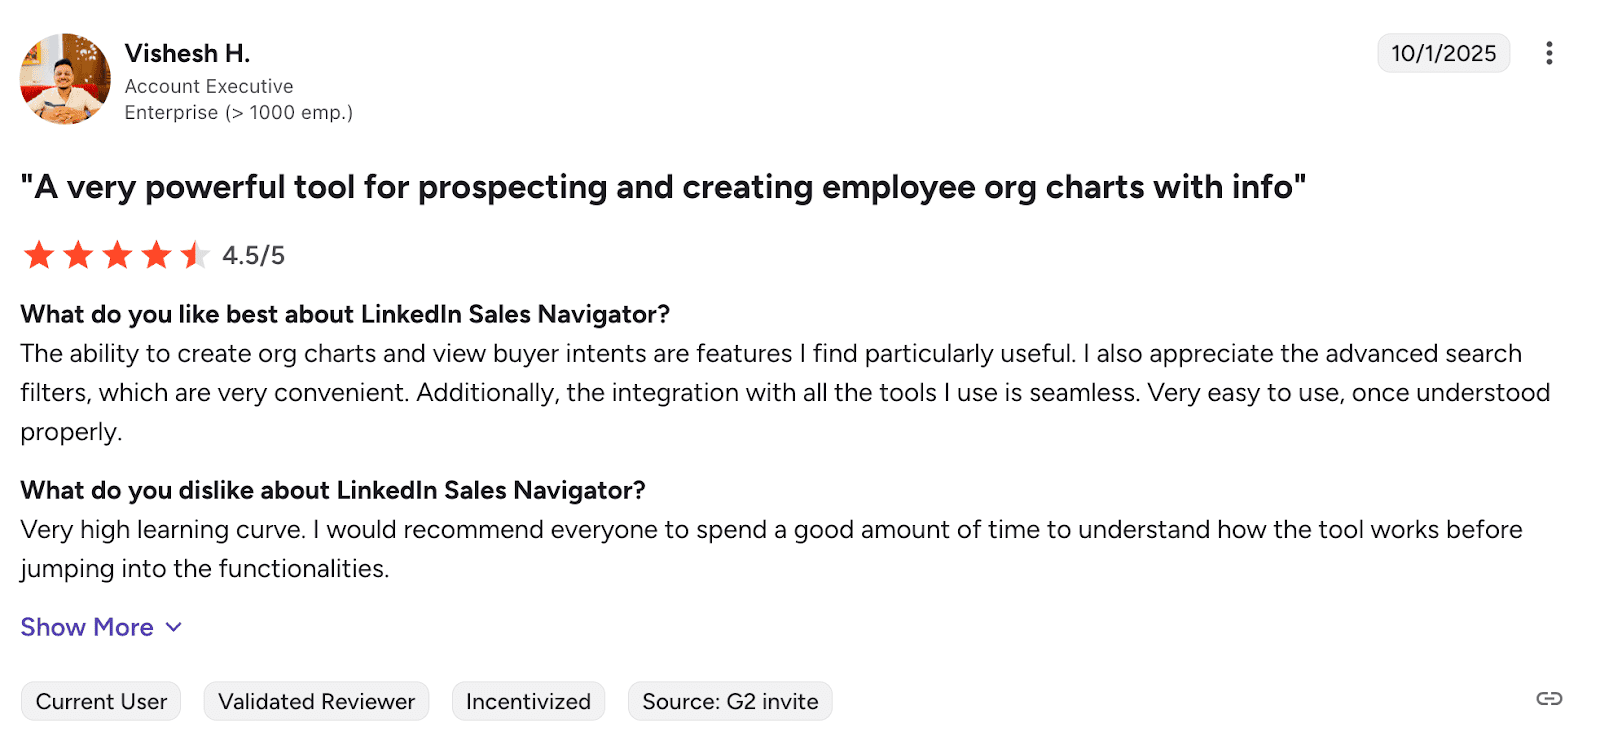Image resolution: width=1600 pixels, height=754 pixels.
Task: Click the review title headline
Action: tap(663, 187)
